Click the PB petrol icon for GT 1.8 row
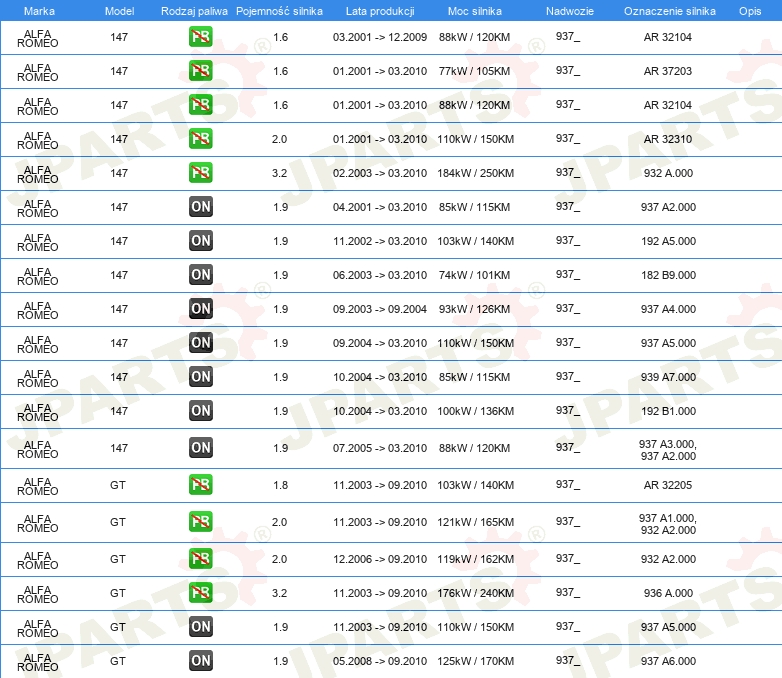Screen dimensions: 782x678 (x=200, y=485)
